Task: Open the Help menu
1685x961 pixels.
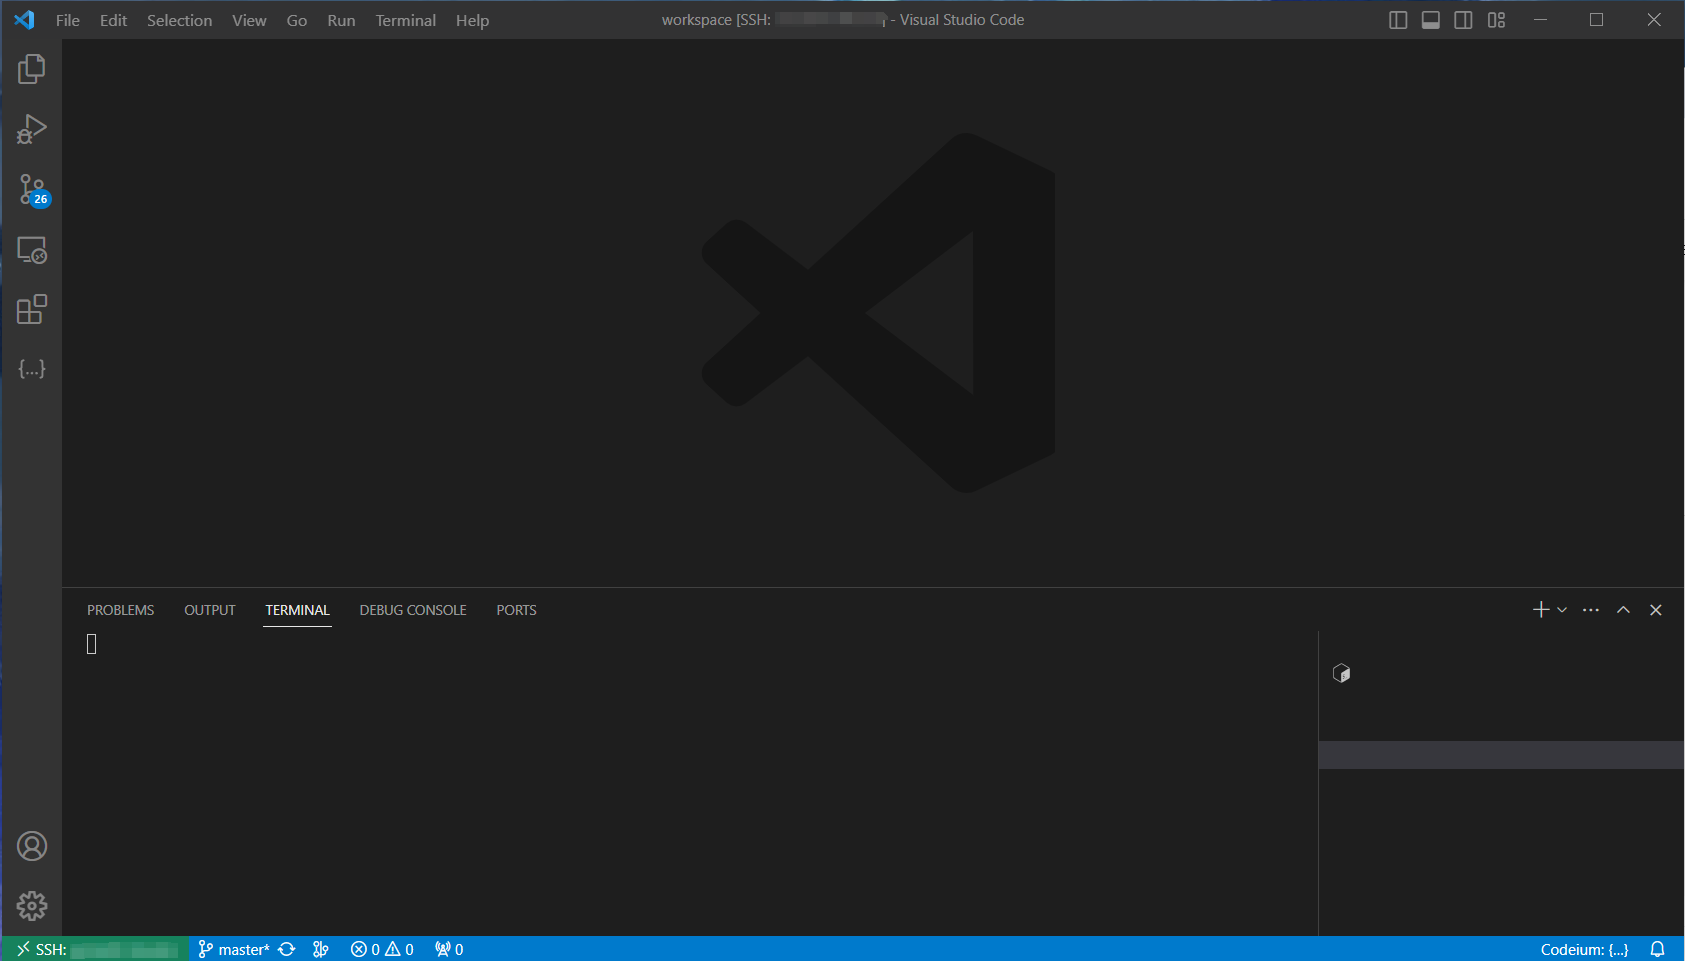Action: (x=472, y=20)
